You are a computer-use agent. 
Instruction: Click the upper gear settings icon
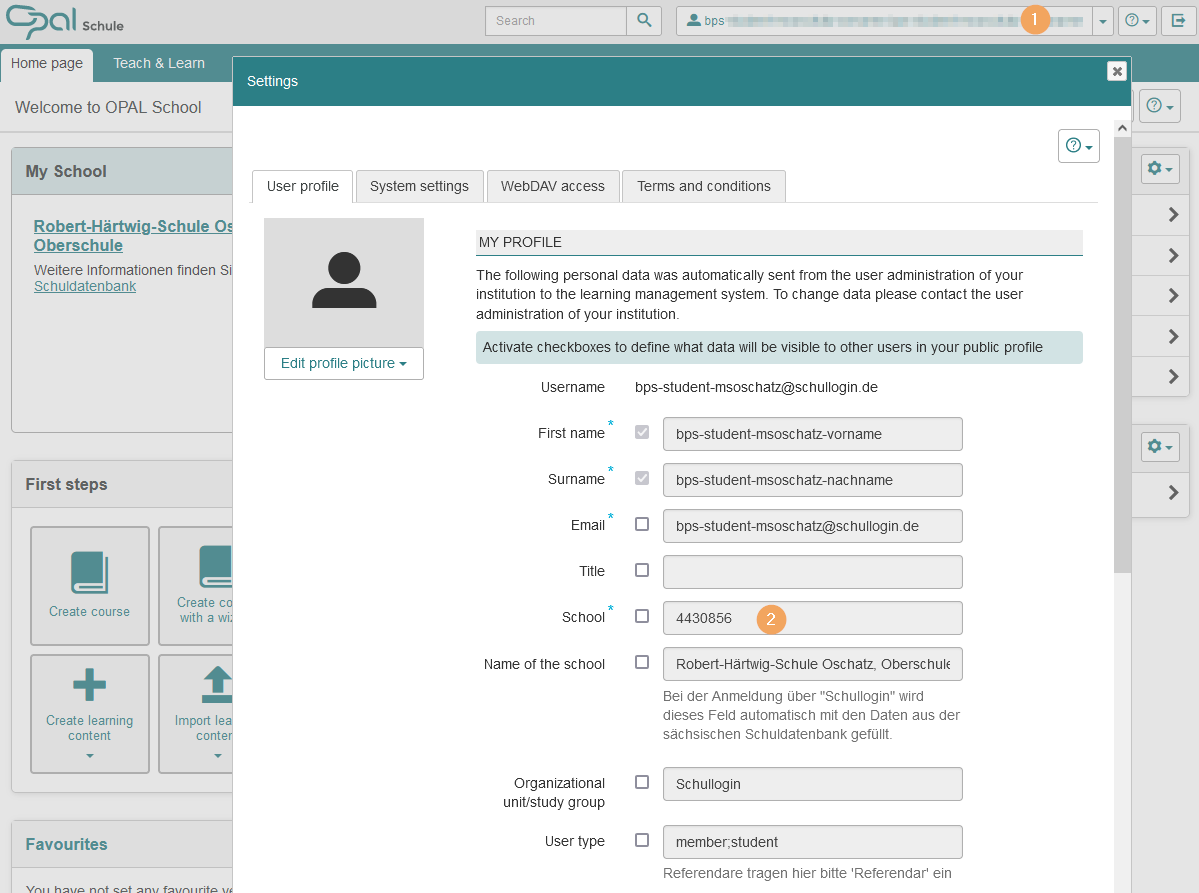(x=1160, y=169)
